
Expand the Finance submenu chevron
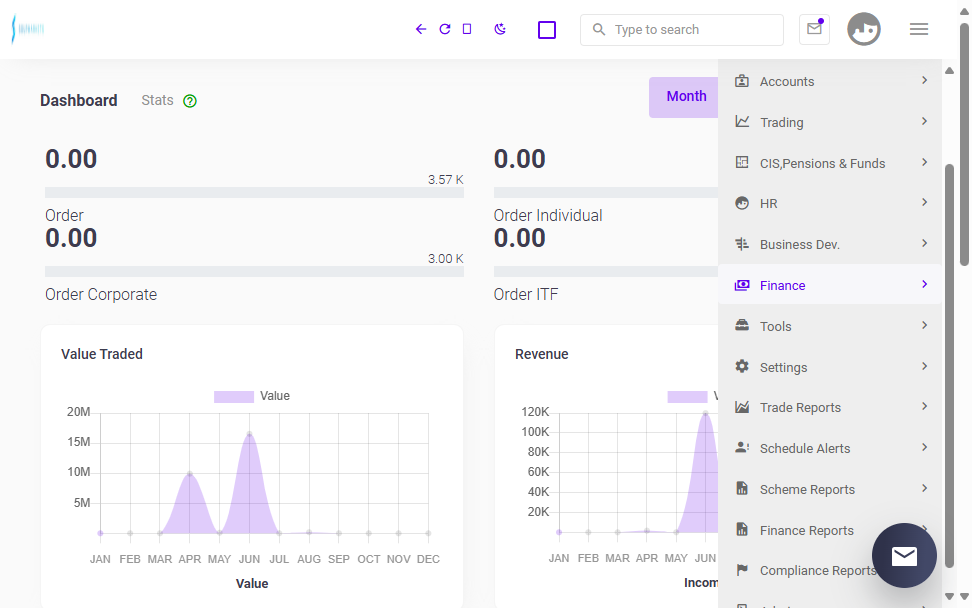(x=924, y=284)
